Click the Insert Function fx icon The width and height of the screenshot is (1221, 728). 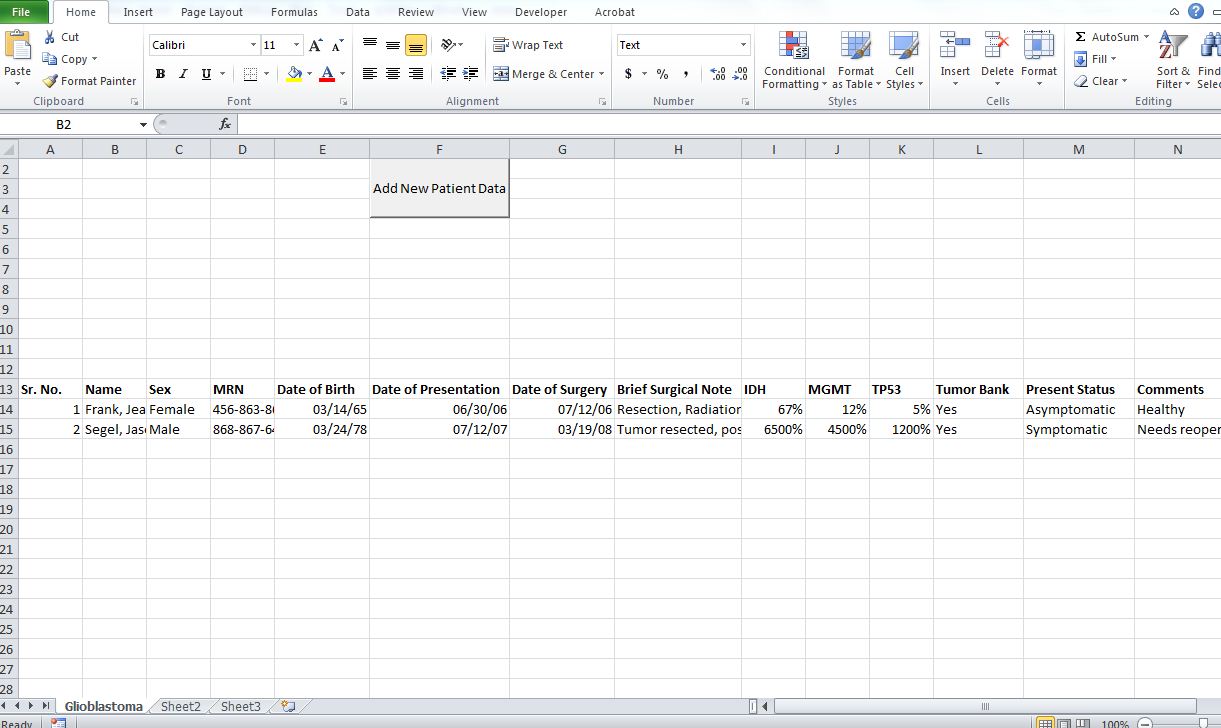point(225,124)
